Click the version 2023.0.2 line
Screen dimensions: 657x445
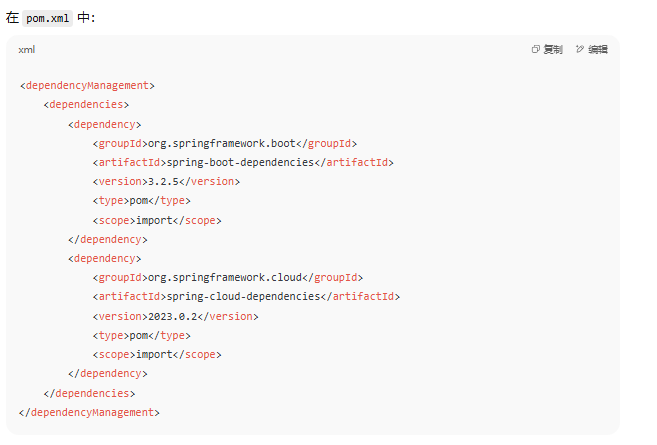175,316
